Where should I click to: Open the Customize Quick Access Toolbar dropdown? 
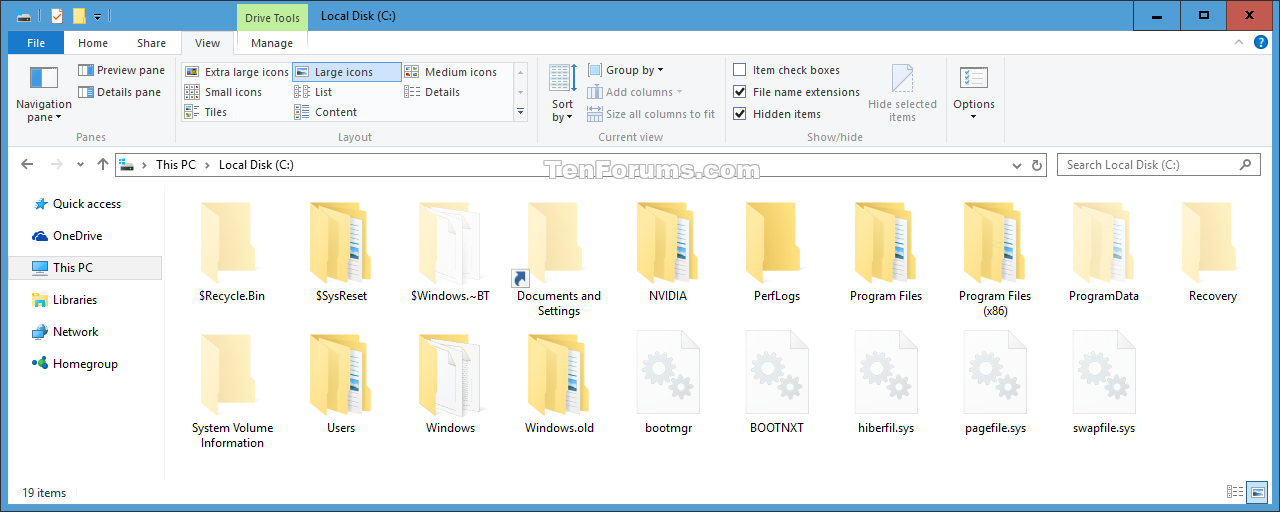(x=97, y=16)
